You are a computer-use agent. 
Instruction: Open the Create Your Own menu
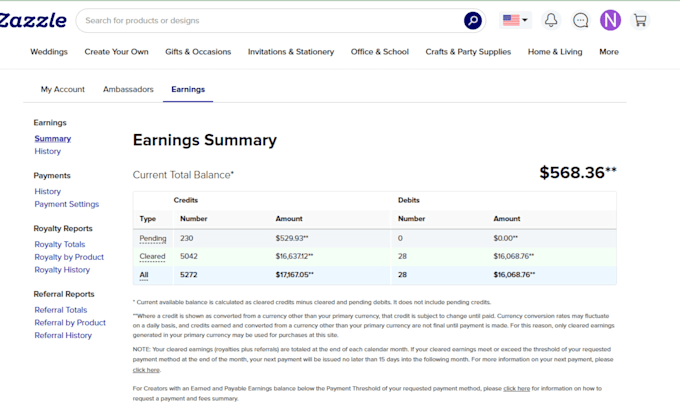coord(116,52)
